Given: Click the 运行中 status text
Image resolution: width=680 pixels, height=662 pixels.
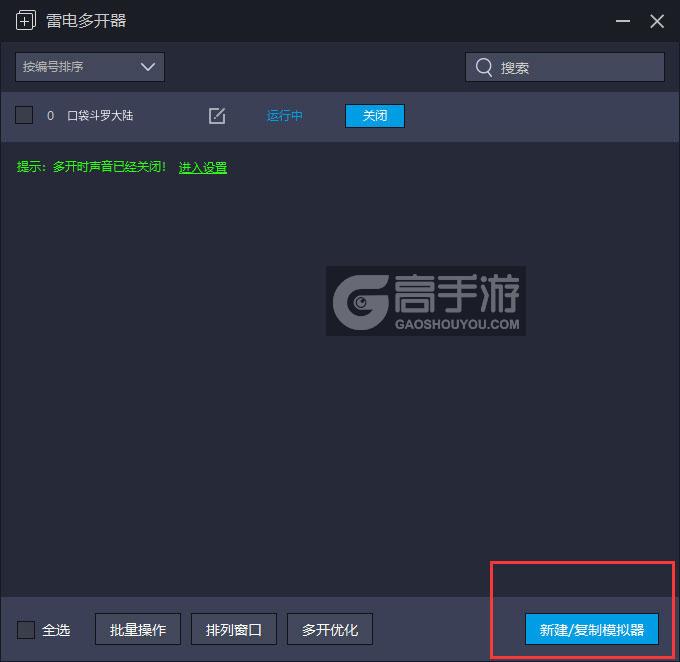Looking at the screenshot, I should tap(285, 116).
